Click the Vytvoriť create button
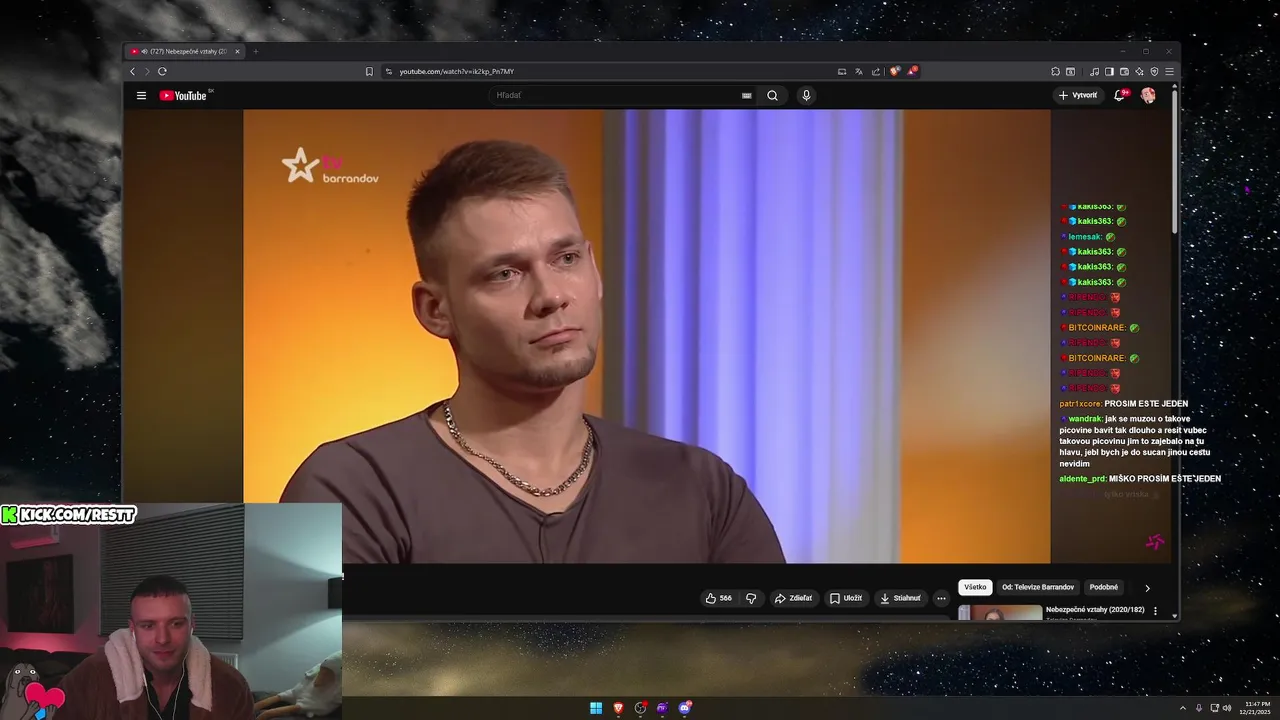1280x720 pixels. tap(1078, 95)
